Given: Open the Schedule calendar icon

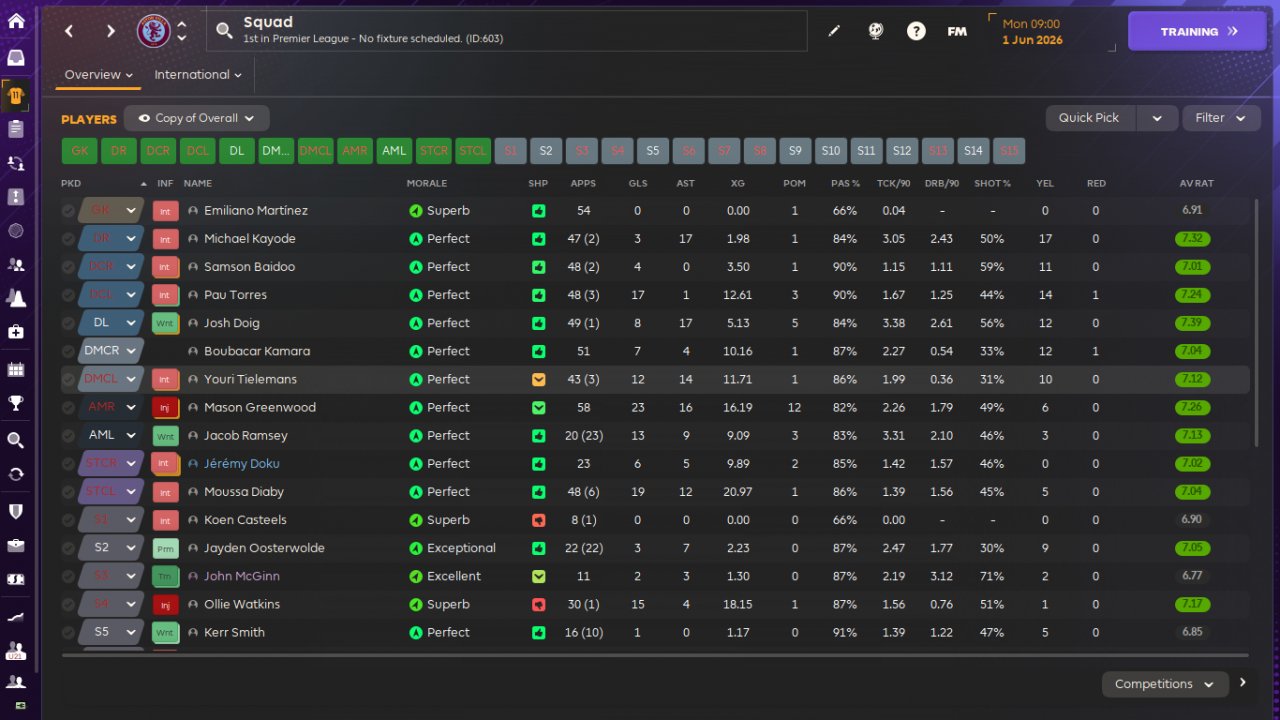Looking at the screenshot, I should click(16, 369).
